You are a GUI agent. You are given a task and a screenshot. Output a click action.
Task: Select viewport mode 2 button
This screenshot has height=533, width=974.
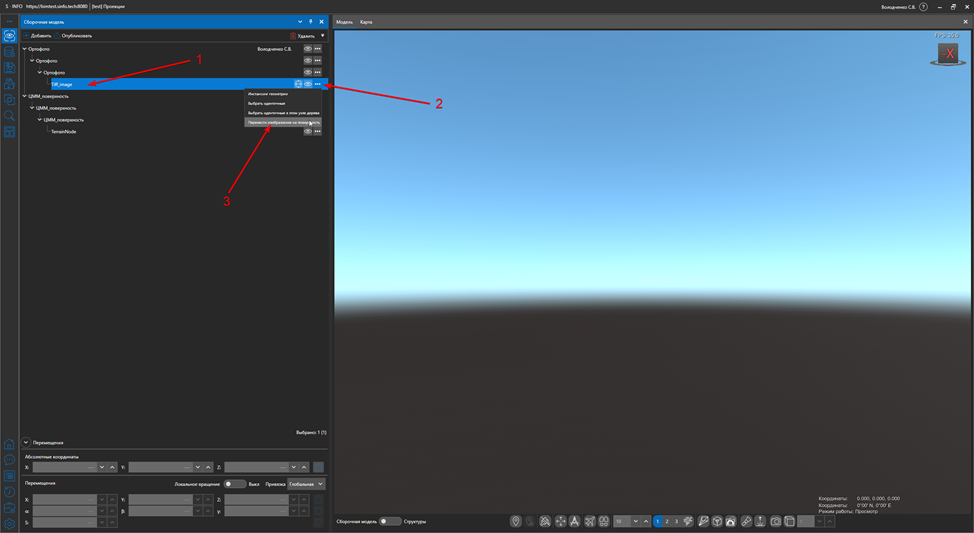[667, 521]
